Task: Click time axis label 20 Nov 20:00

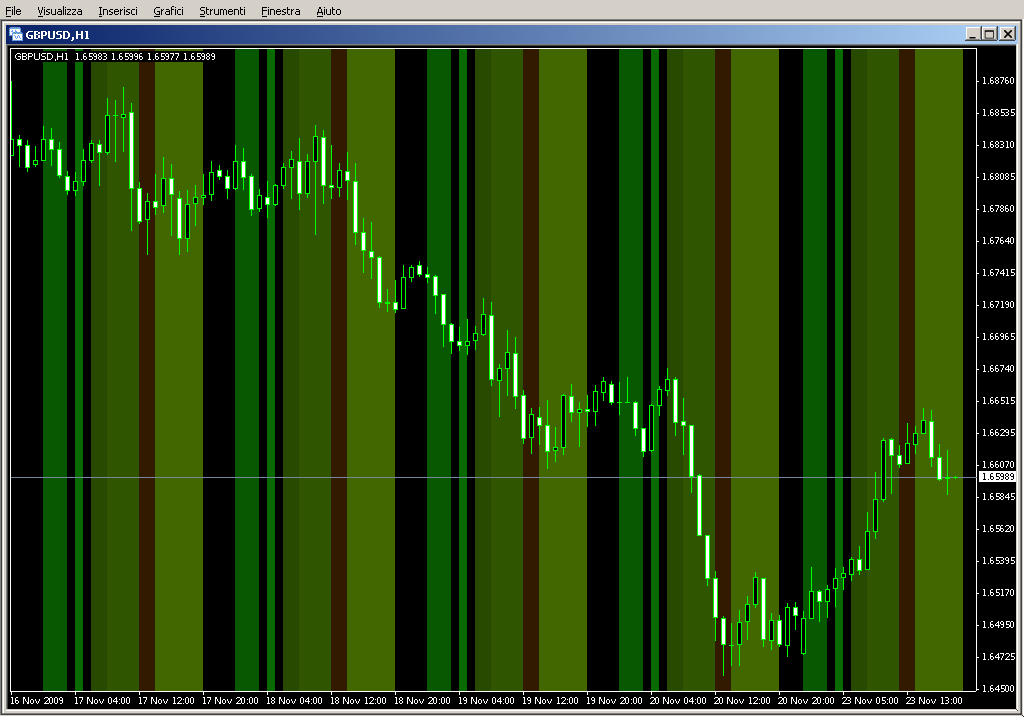Action: (x=807, y=701)
